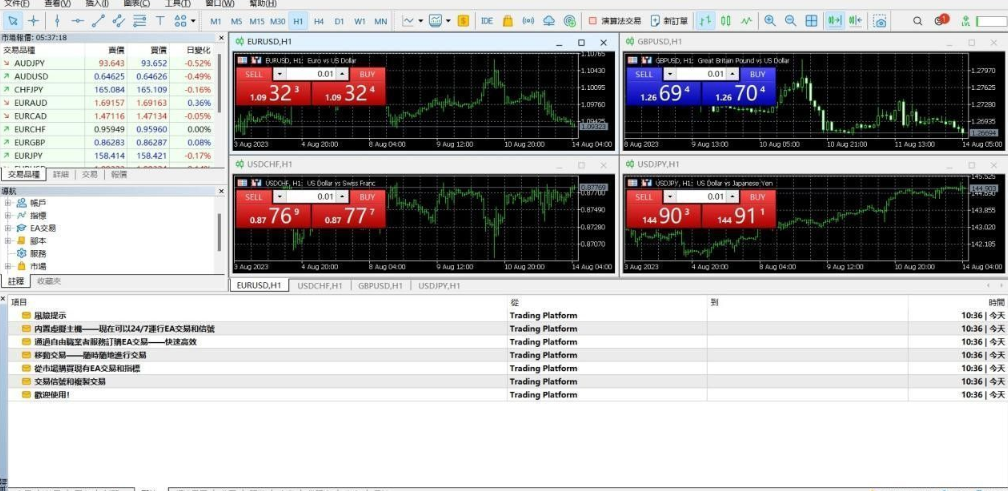Viewport: 1008px width, 491px height.
Task: Expand the EA交易 tree node
Action: tap(8, 228)
